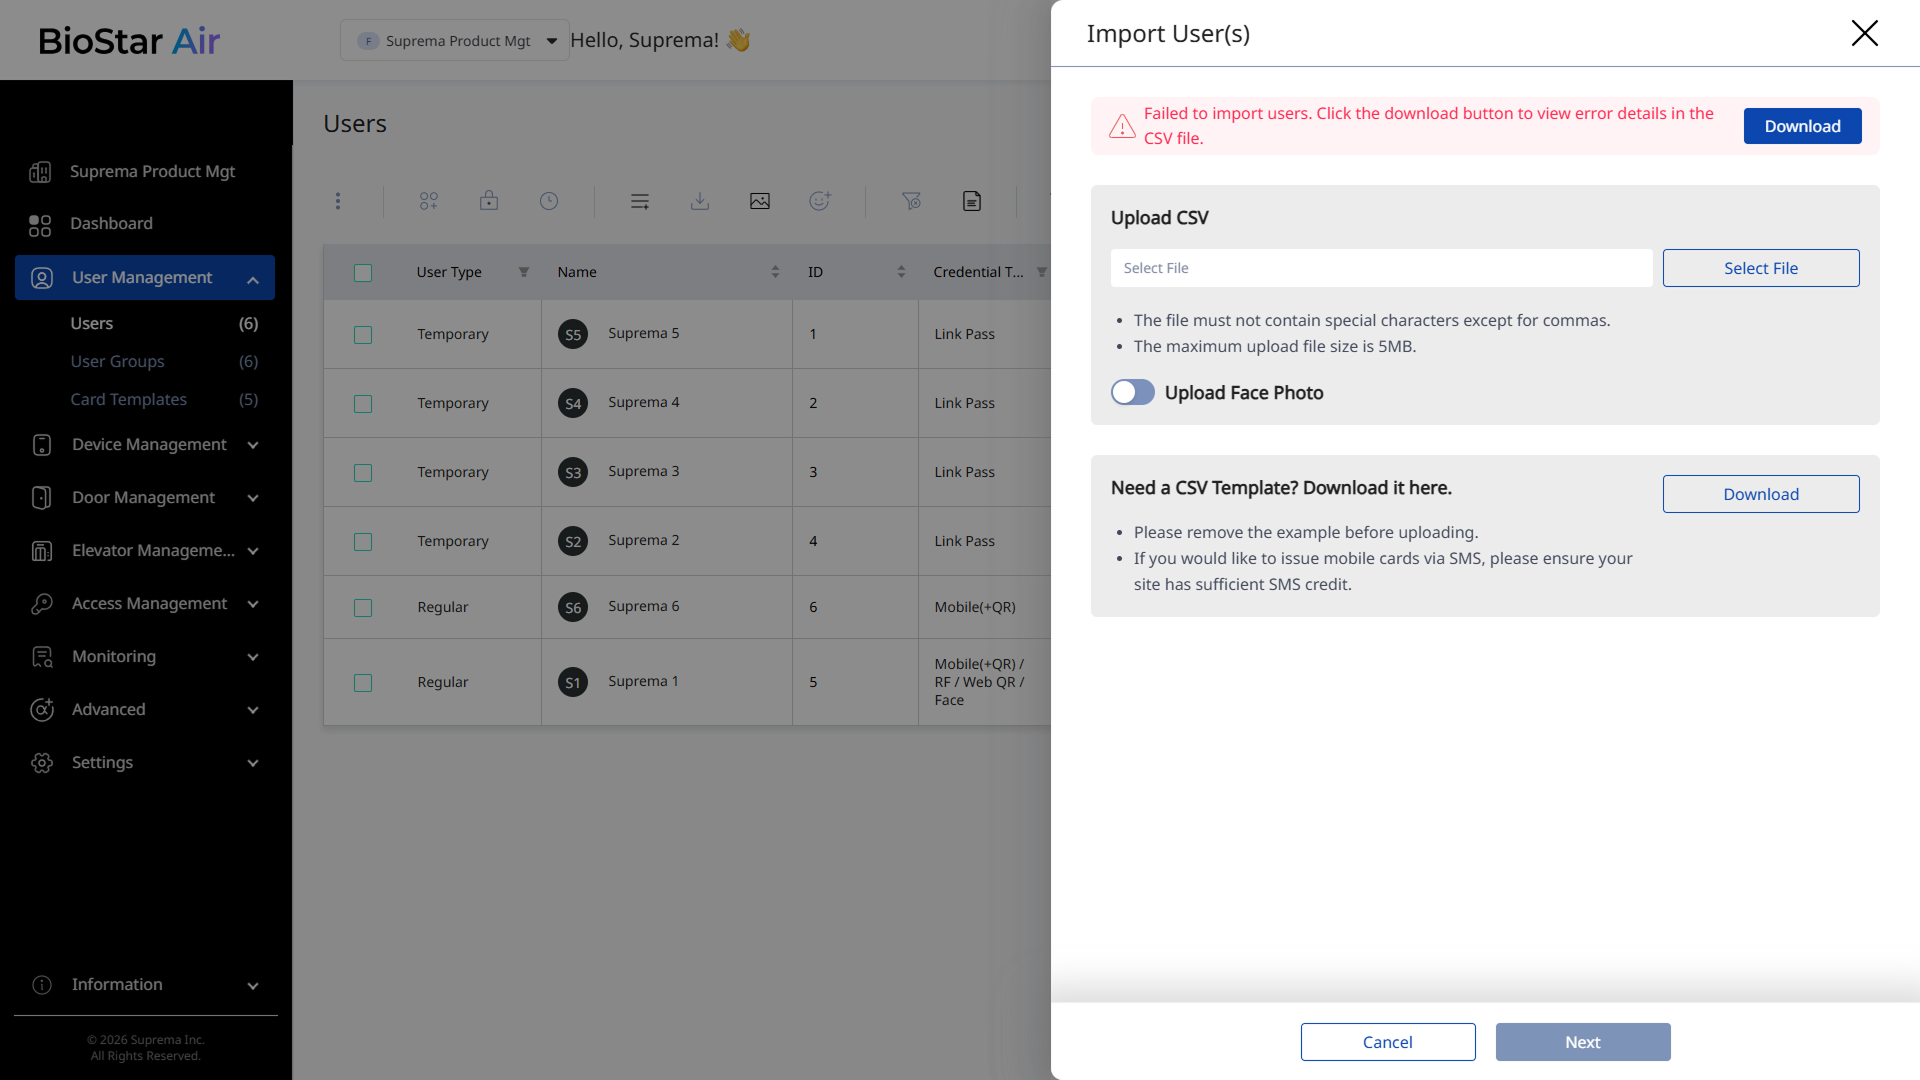
Task: Click the download icon in Users toolbar
Action: coord(700,201)
